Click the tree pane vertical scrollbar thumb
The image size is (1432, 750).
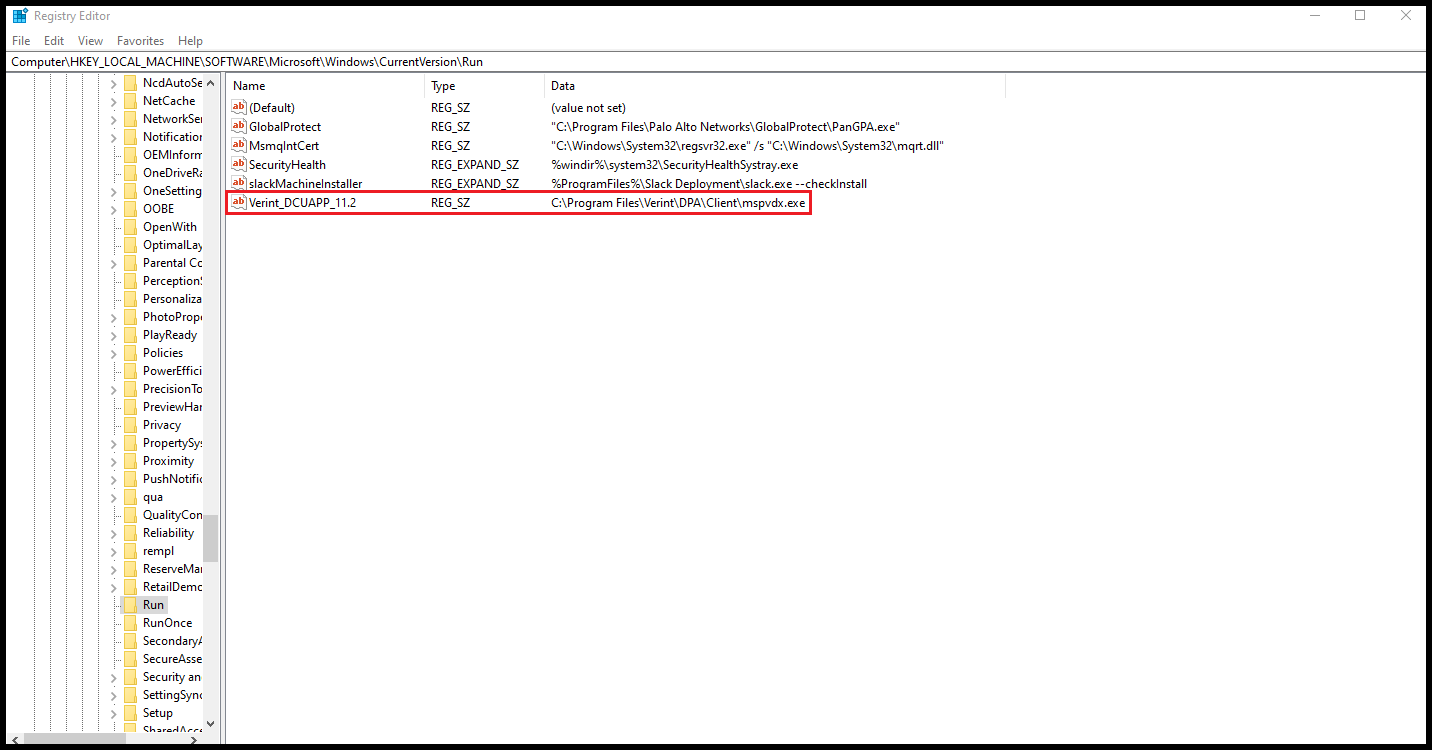(210, 538)
